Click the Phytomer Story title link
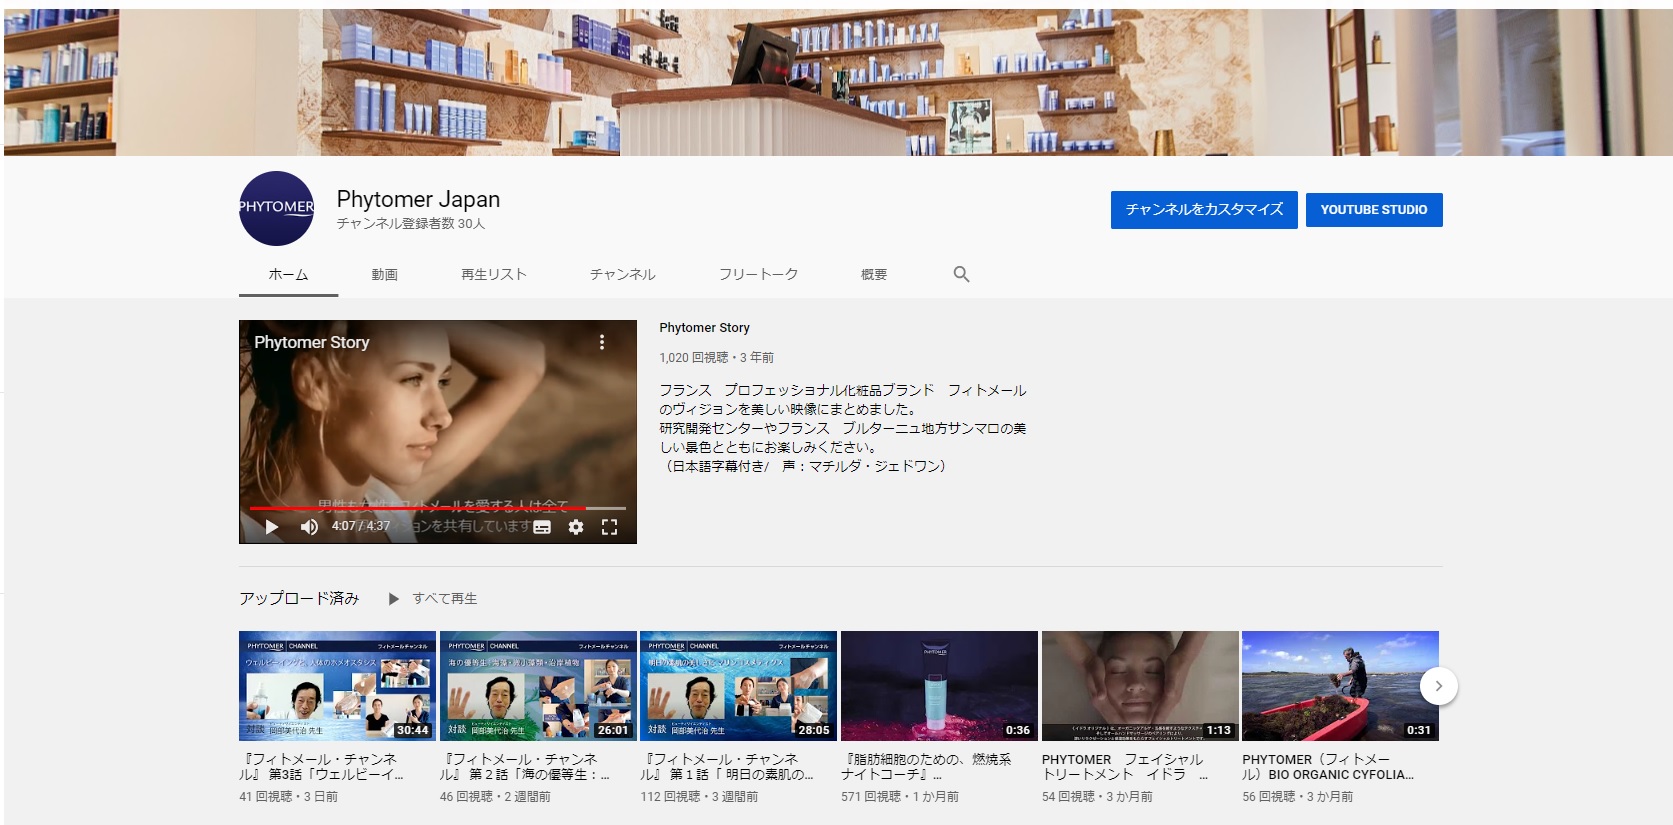Viewport: 1673px width, 825px height. pos(704,328)
